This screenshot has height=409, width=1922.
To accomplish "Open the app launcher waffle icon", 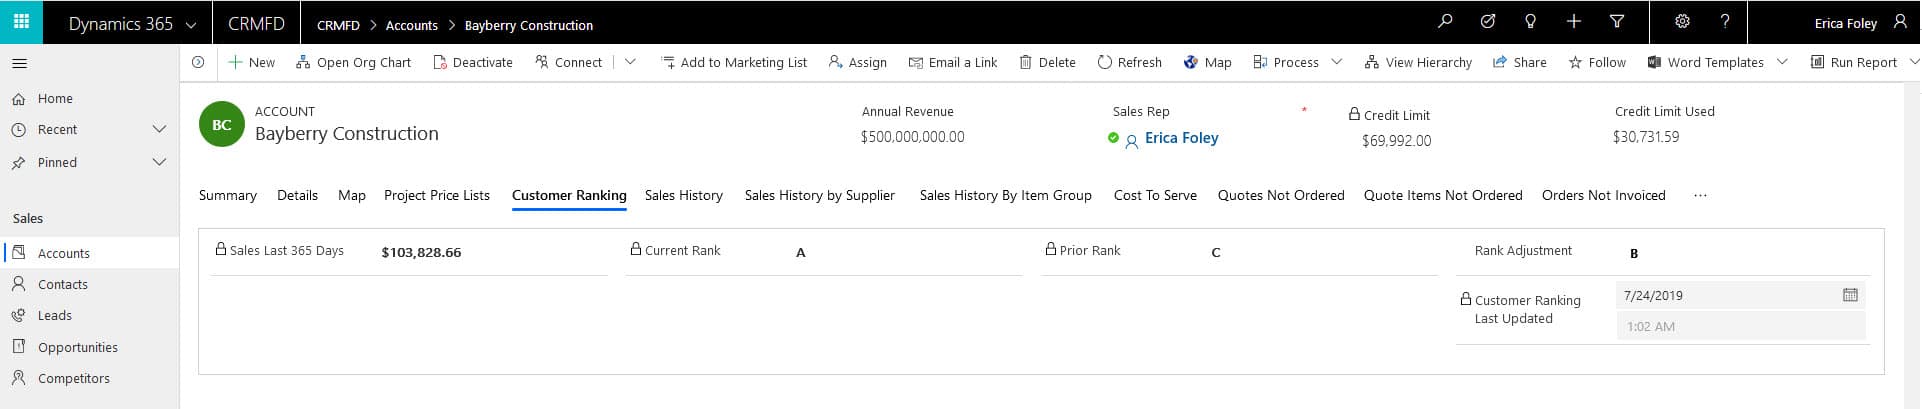I will coord(21,22).
